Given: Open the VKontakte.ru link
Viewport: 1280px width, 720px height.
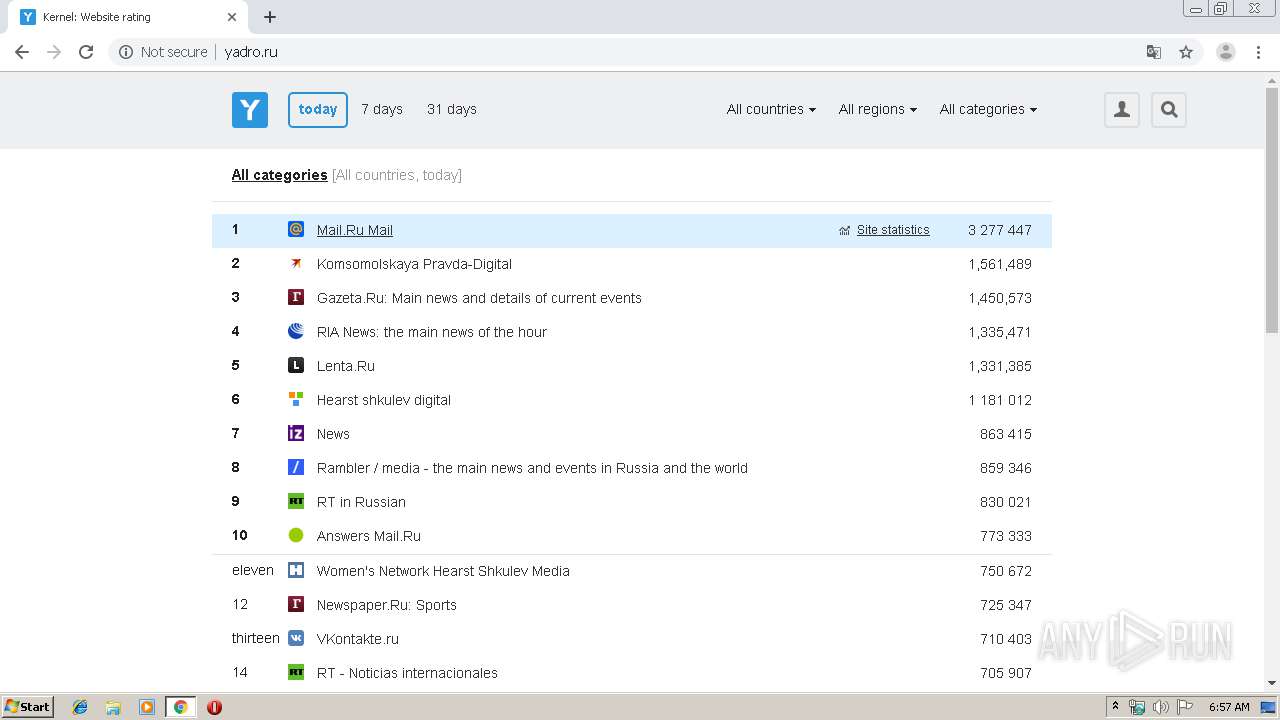Looking at the screenshot, I should coord(358,639).
